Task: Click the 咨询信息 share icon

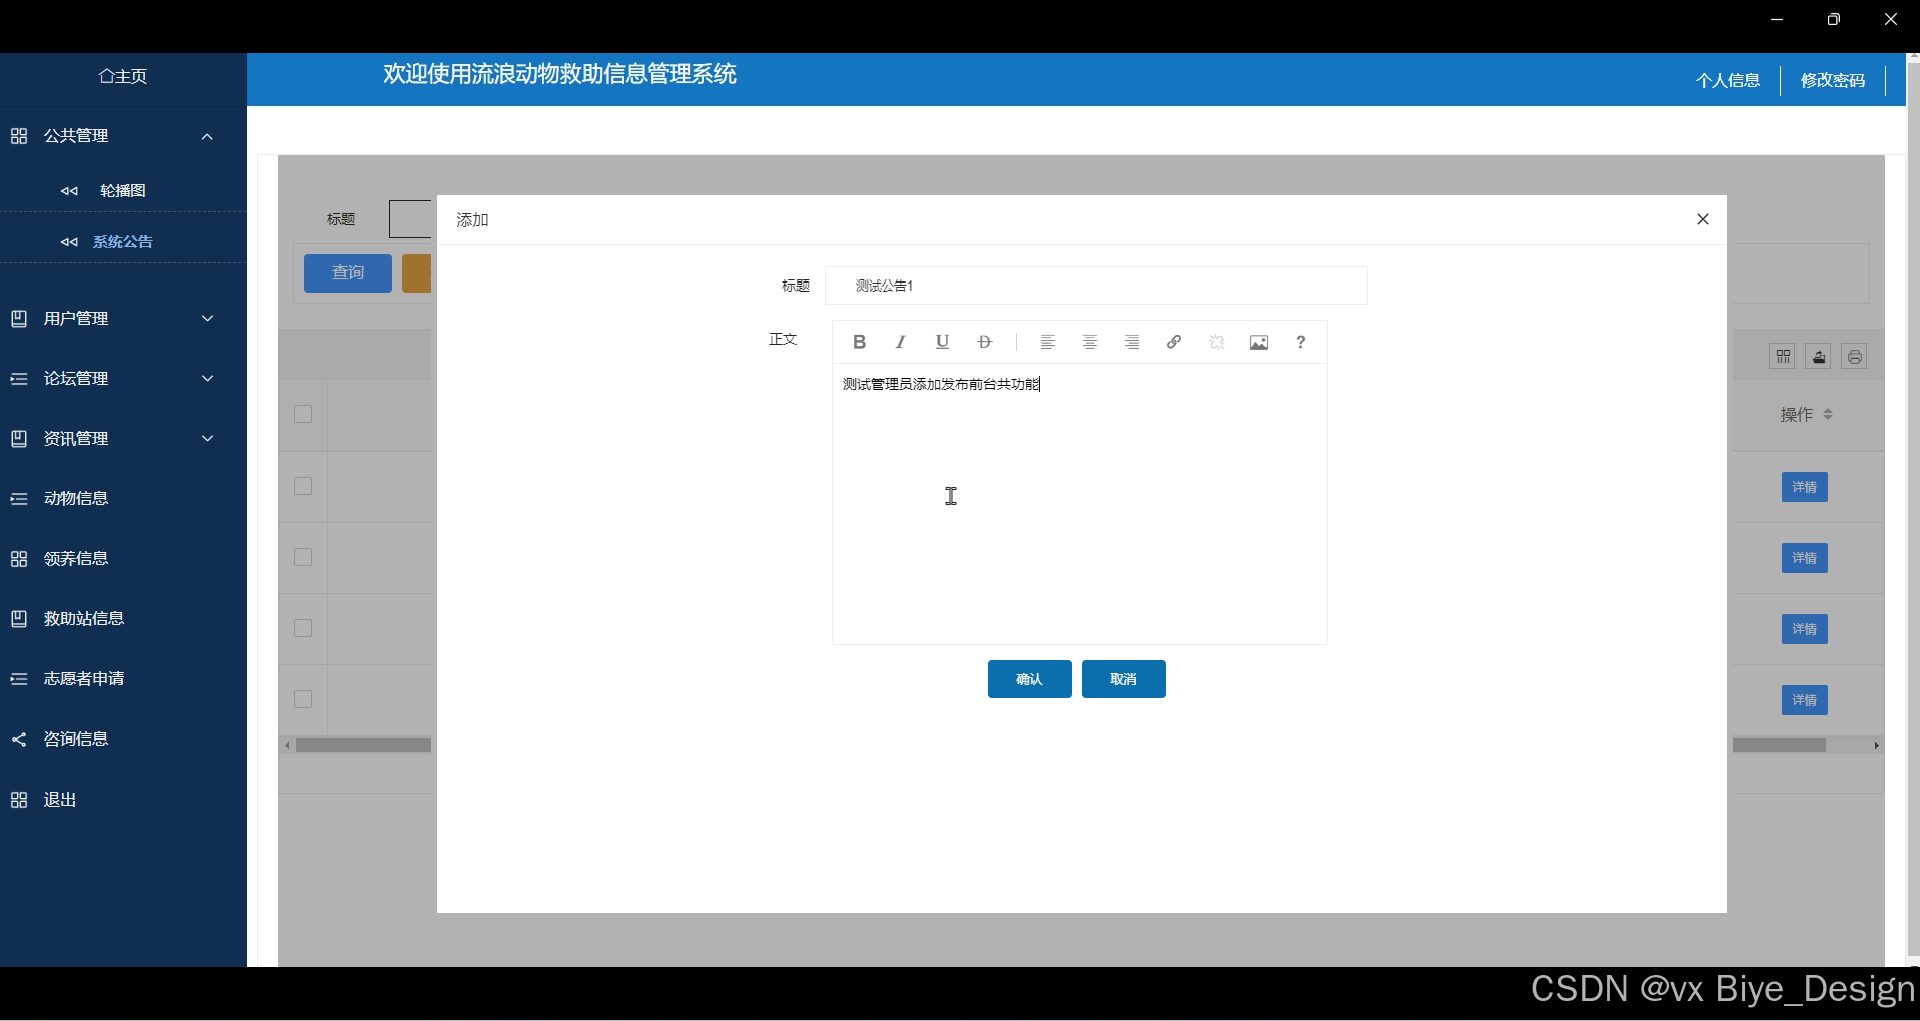Action: (x=19, y=739)
